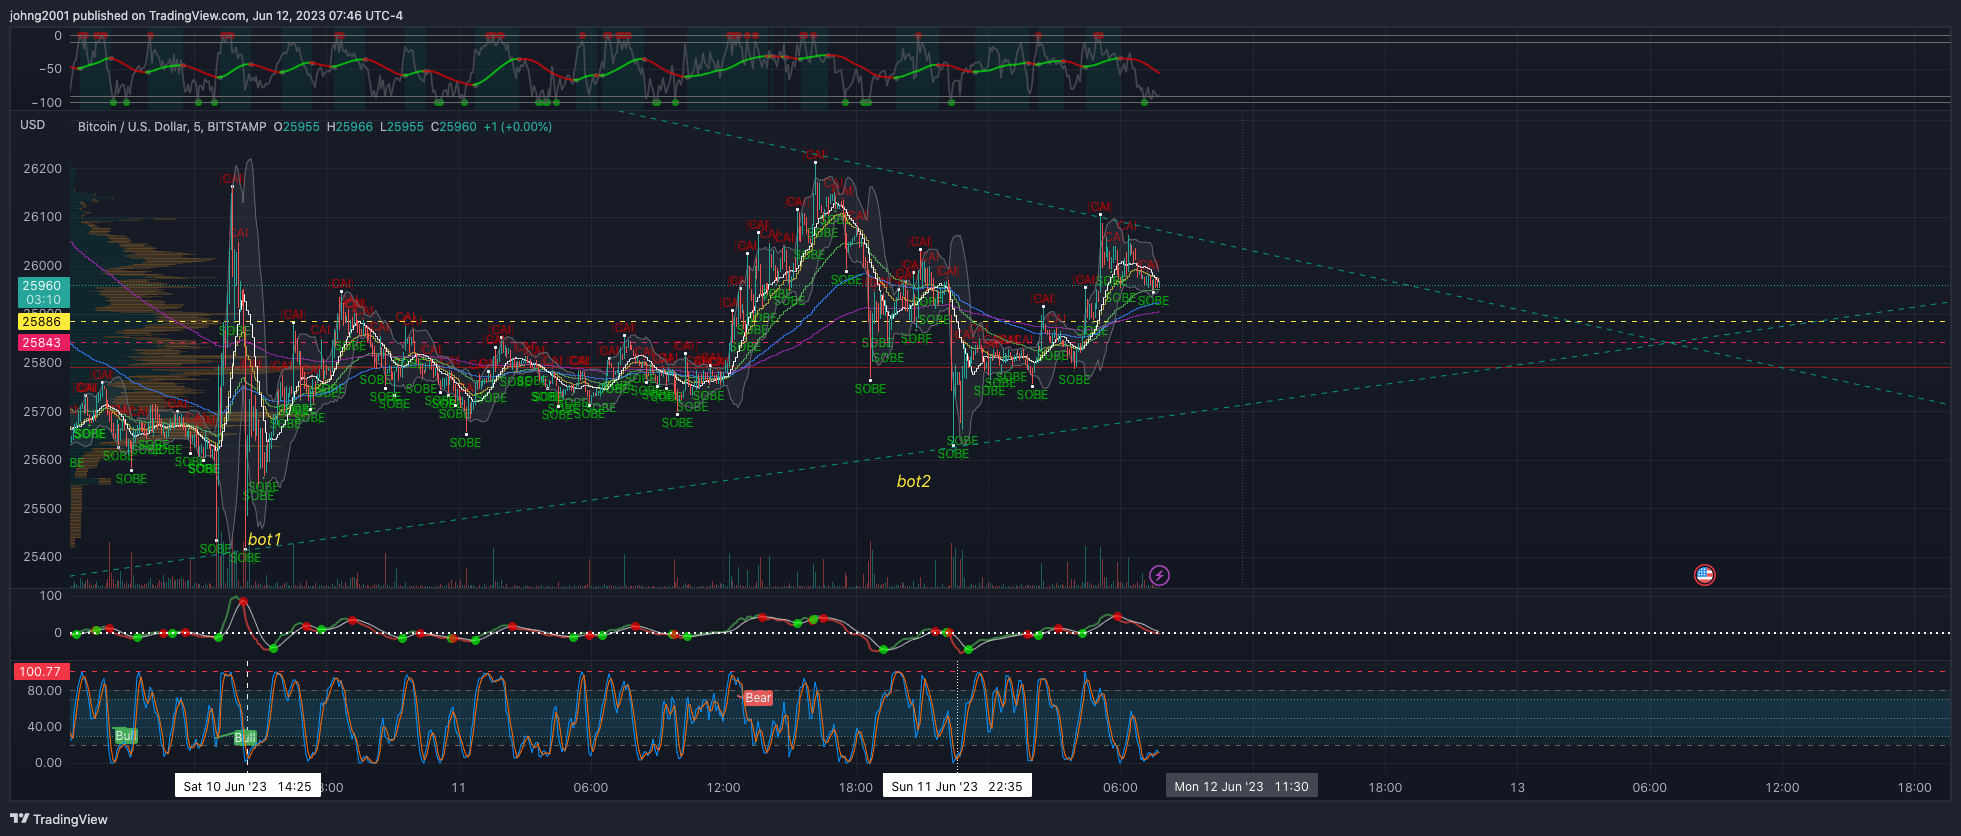Click the purple lightning bolt icon

[x=1159, y=575]
